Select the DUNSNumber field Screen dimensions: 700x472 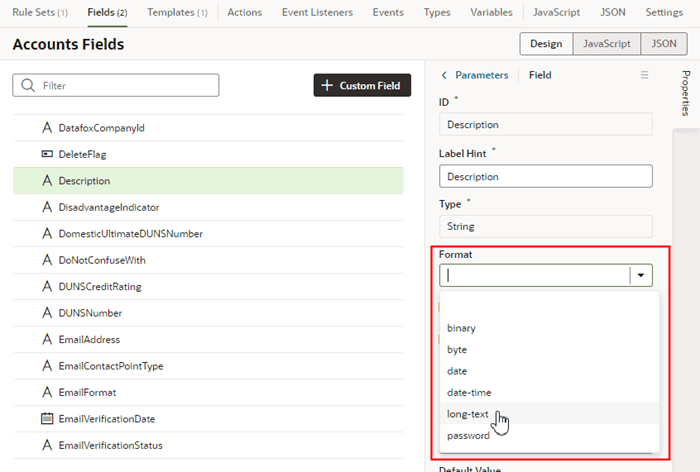point(208,313)
